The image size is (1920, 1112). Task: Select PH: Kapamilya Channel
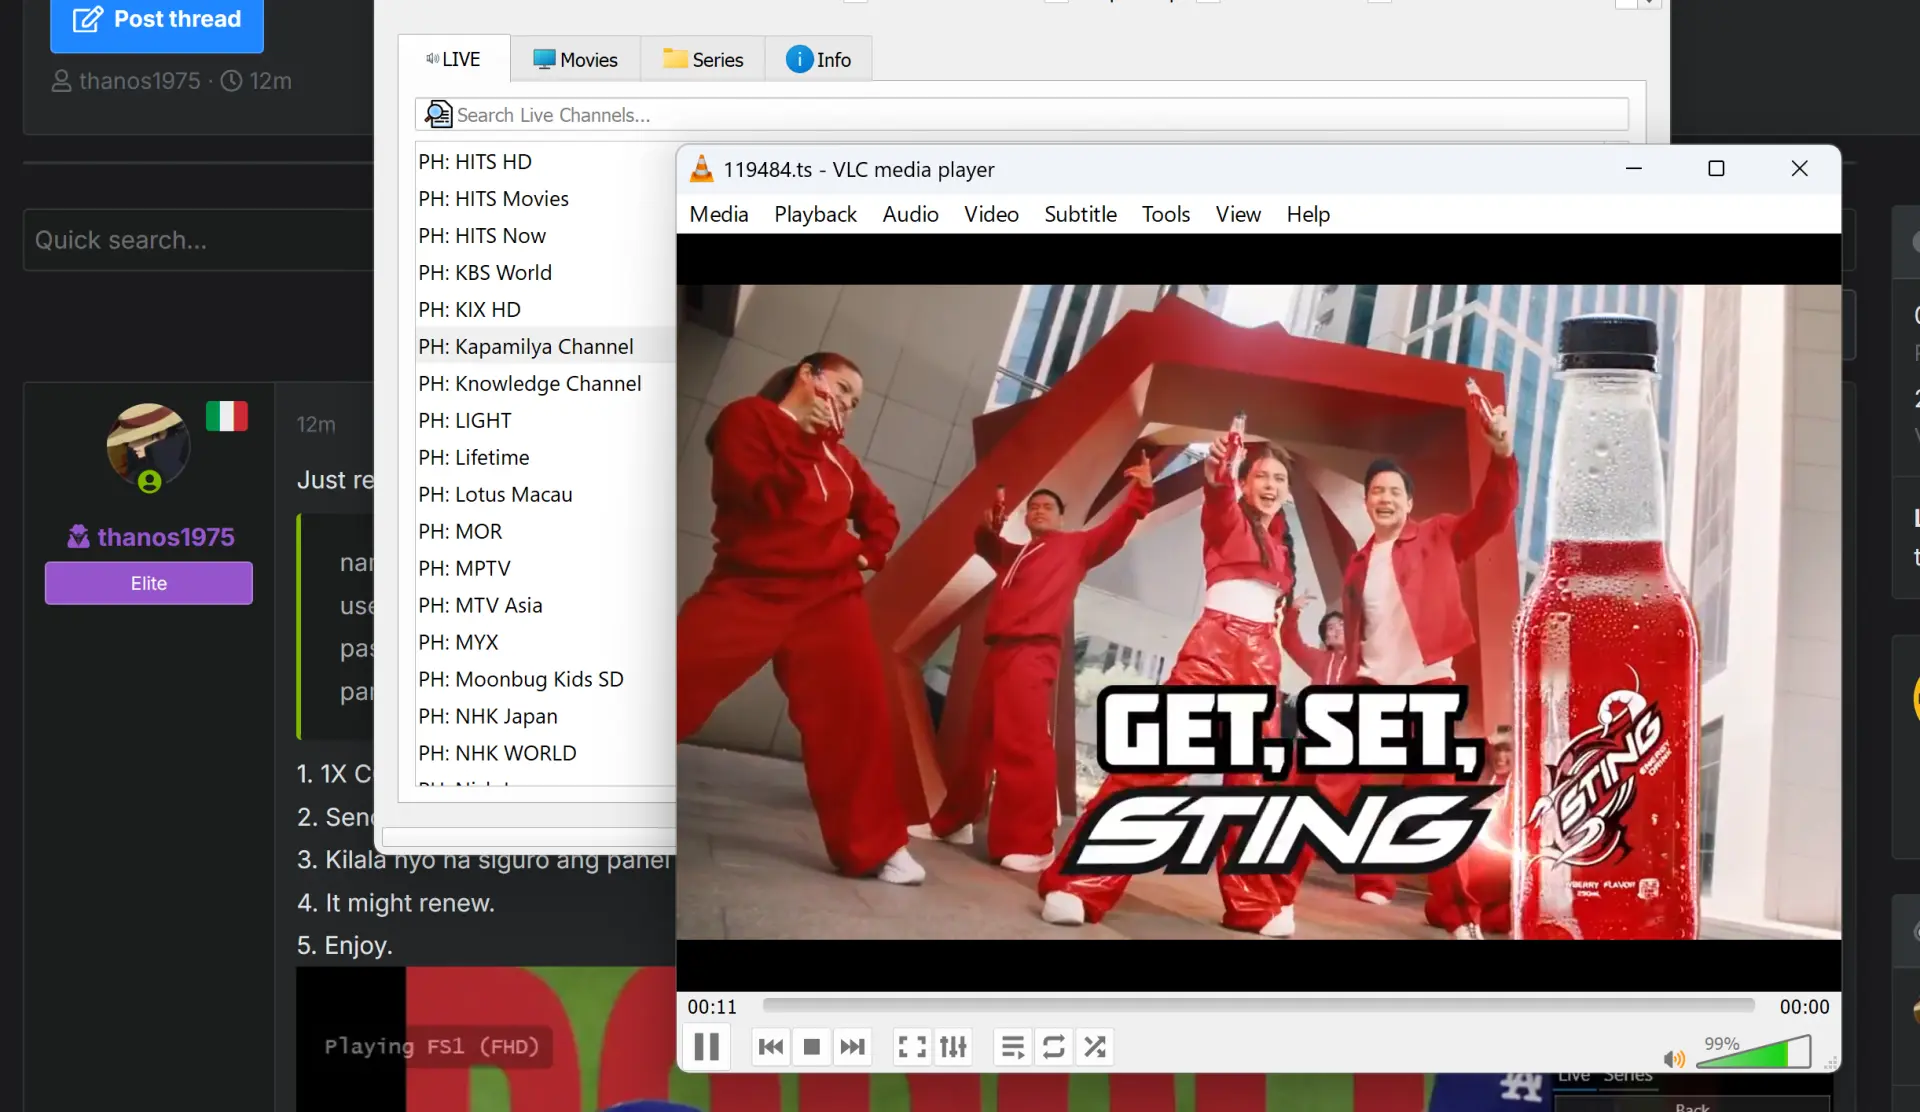[526, 346]
